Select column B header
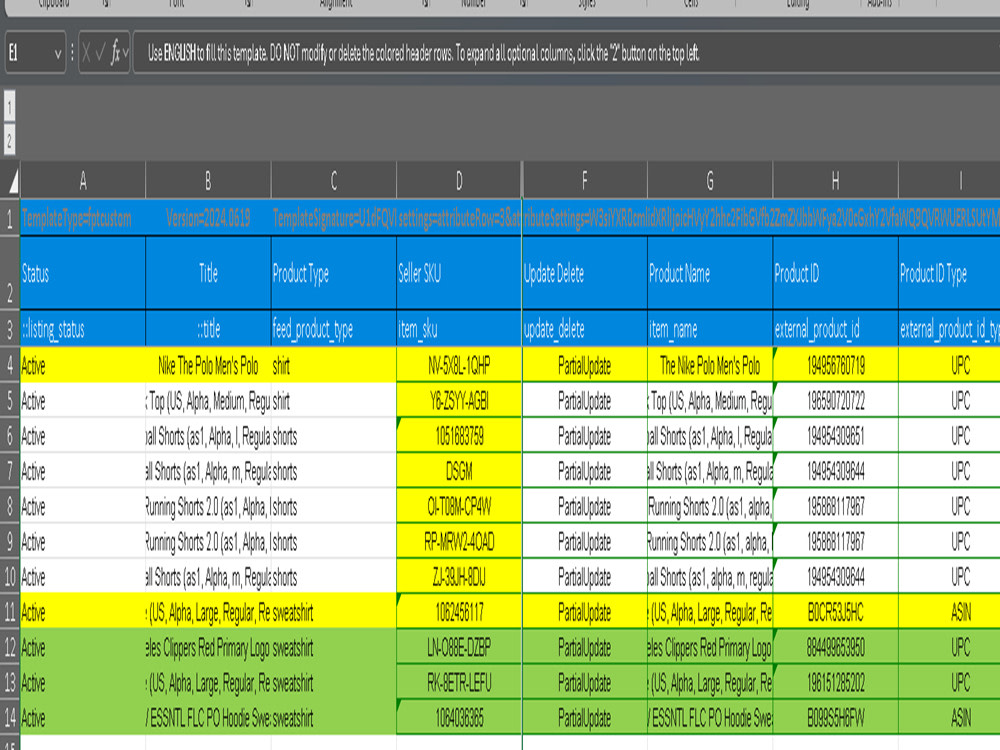The height and width of the screenshot is (750, 1000). coord(208,180)
